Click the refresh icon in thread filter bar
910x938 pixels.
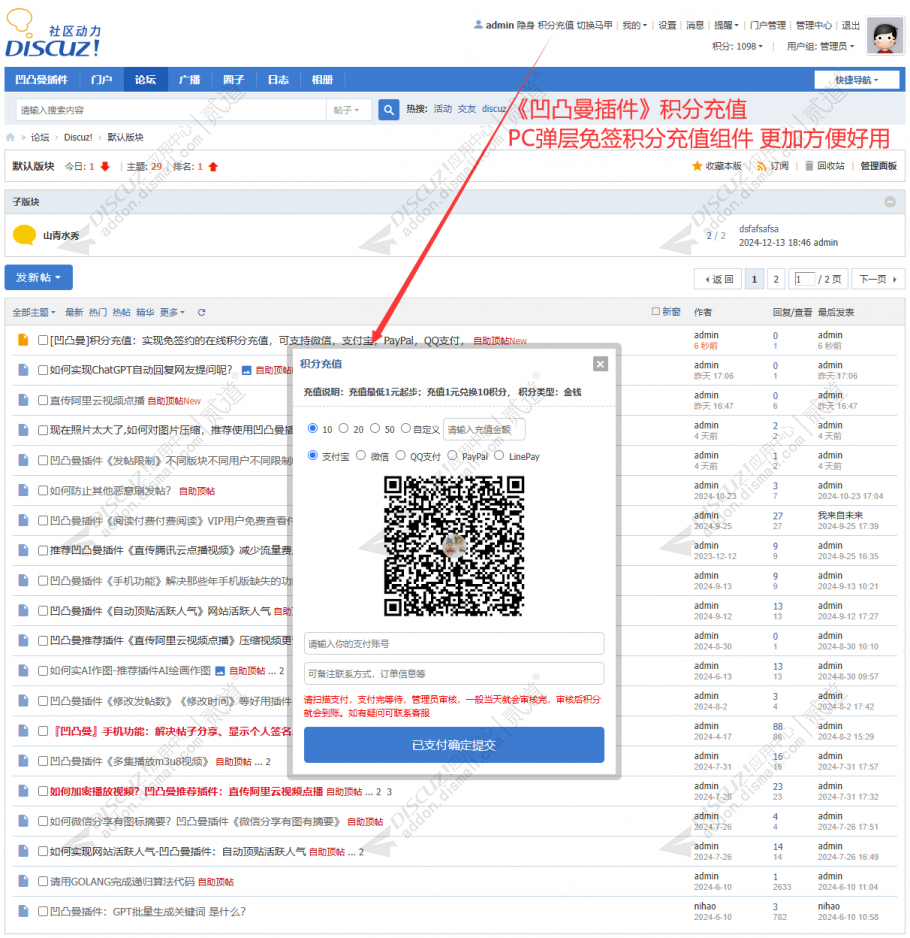tap(202, 312)
